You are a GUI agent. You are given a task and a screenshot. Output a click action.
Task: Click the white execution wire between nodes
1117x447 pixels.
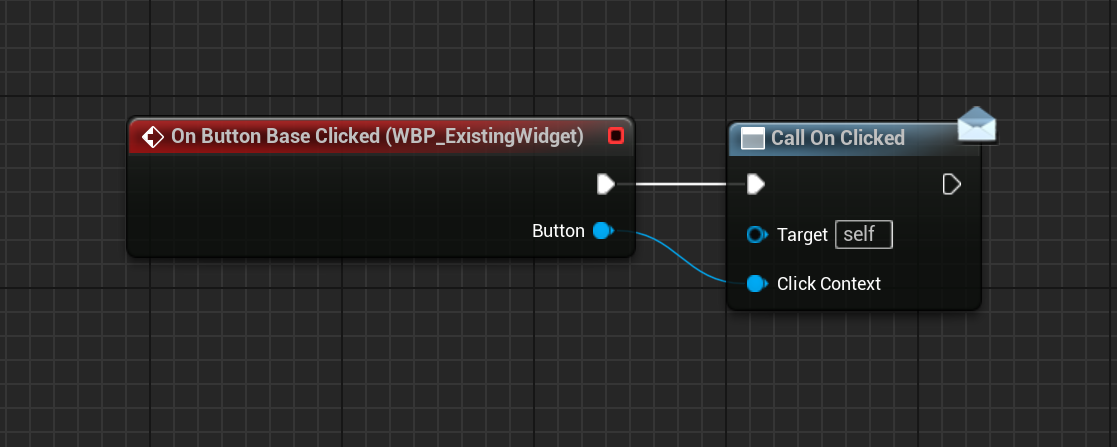(x=681, y=185)
